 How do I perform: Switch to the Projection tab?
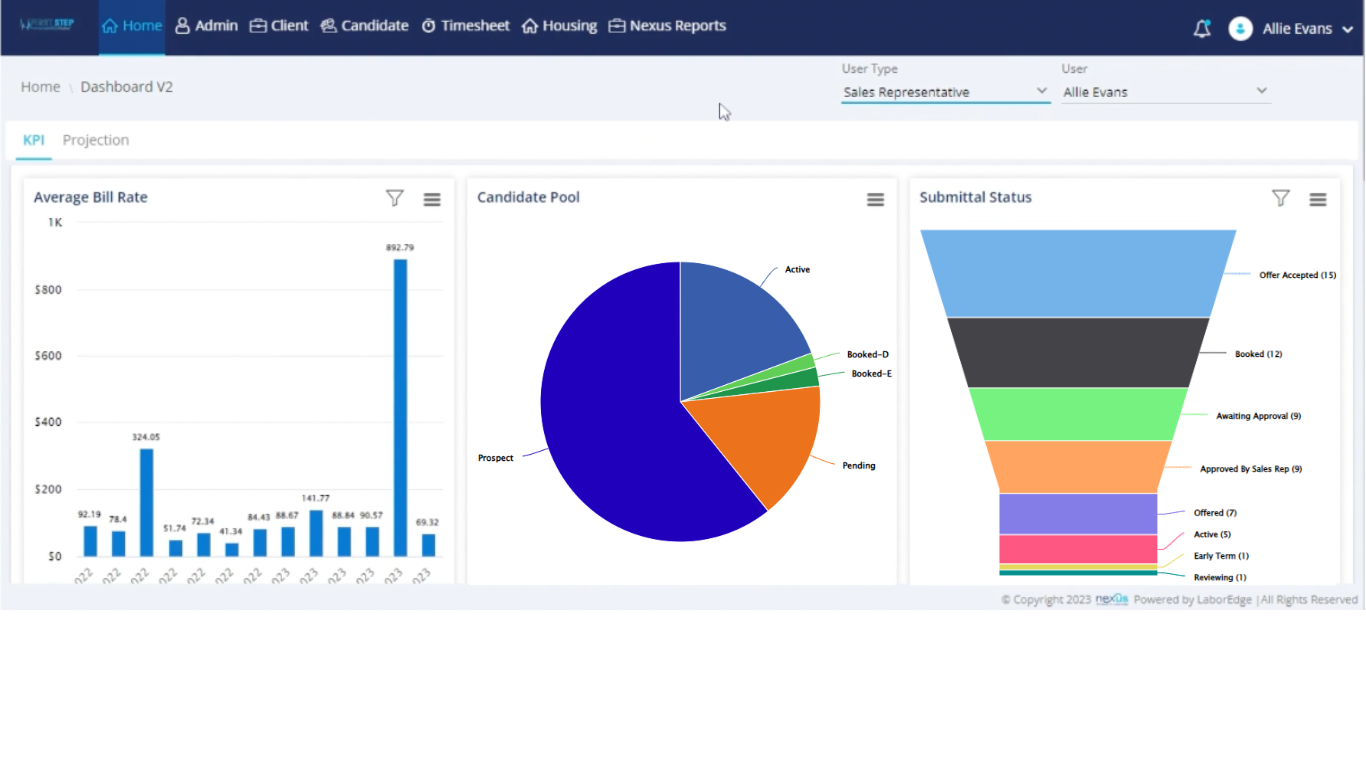[96, 140]
